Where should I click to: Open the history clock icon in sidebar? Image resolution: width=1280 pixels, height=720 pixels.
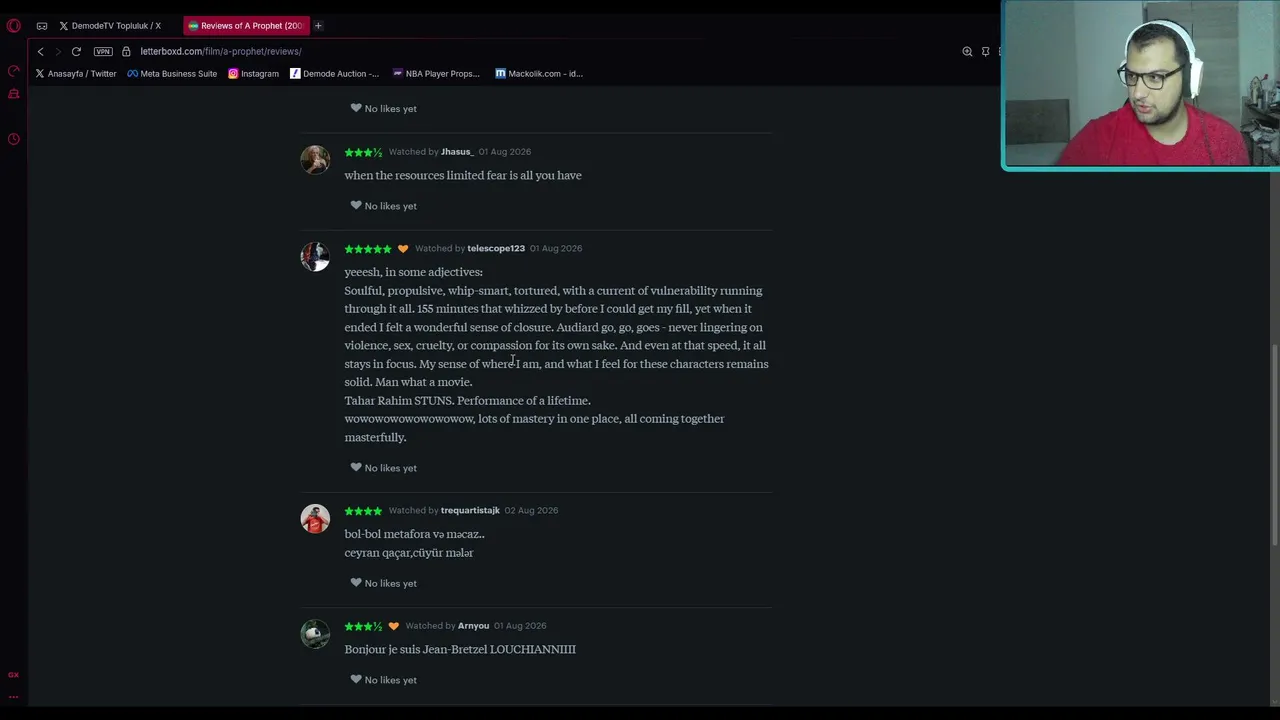[x=14, y=139]
